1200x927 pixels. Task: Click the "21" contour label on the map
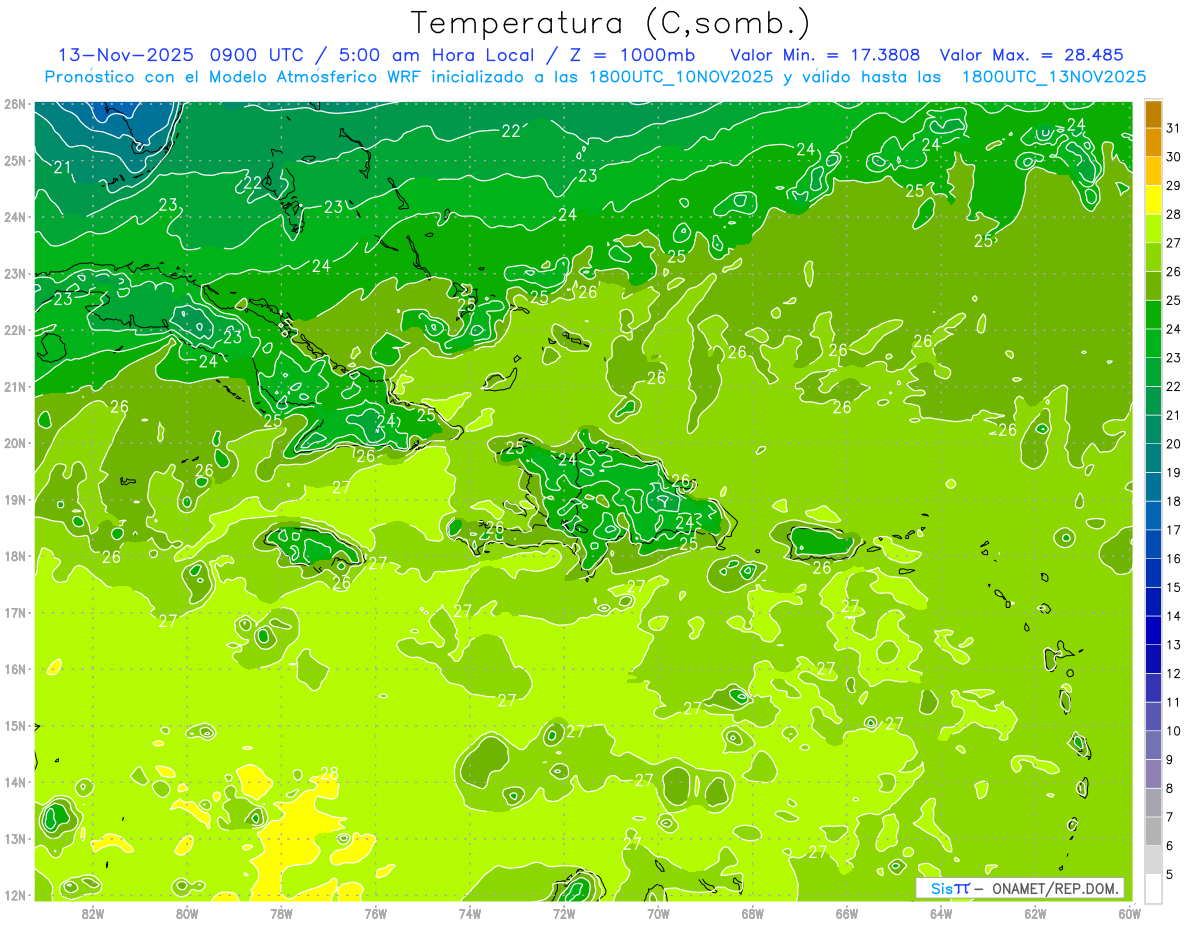tap(62, 167)
